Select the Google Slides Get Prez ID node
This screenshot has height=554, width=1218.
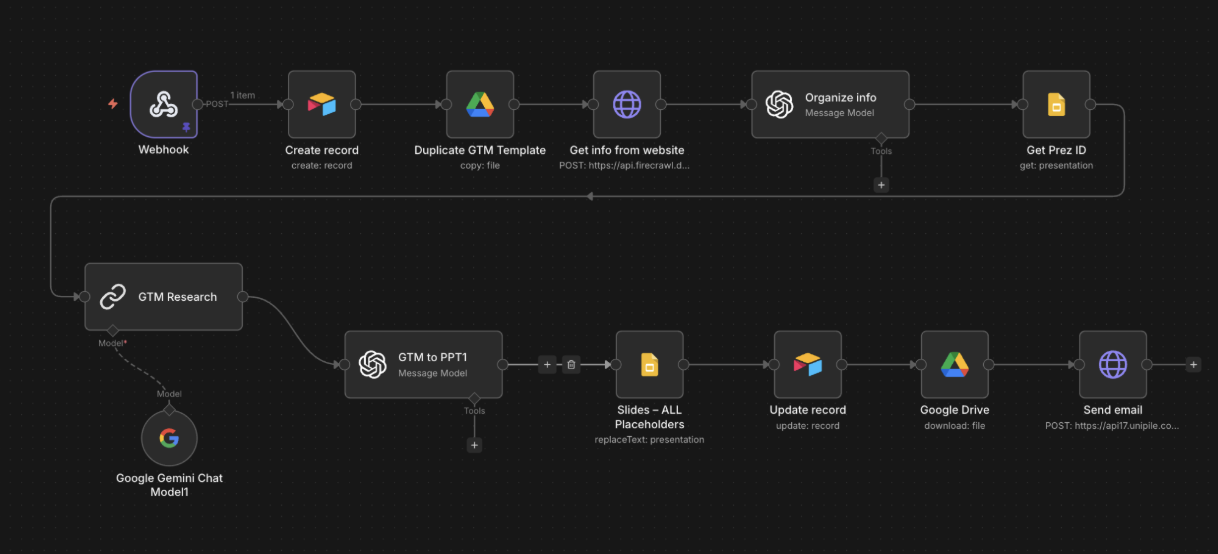[x=1056, y=104]
